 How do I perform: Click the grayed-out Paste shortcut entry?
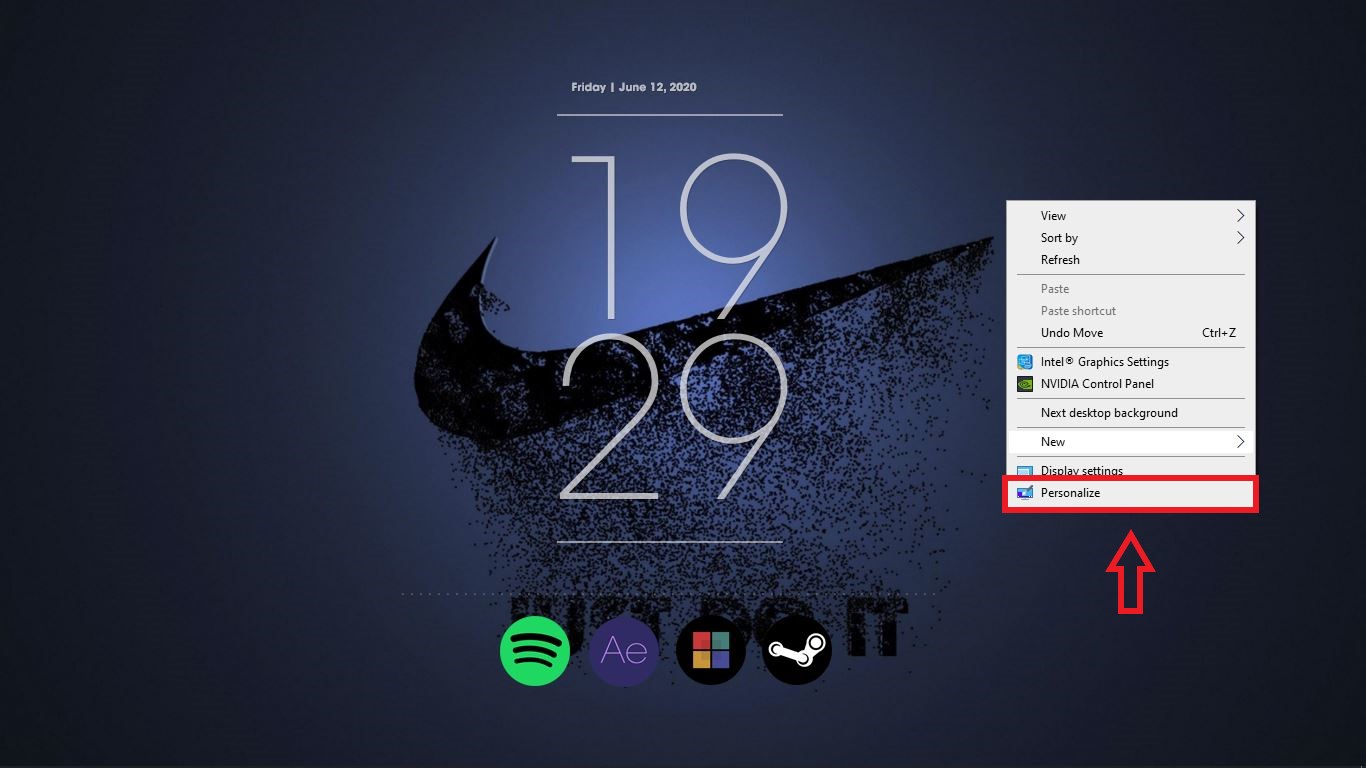pyautogui.click(x=1130, y=311)
